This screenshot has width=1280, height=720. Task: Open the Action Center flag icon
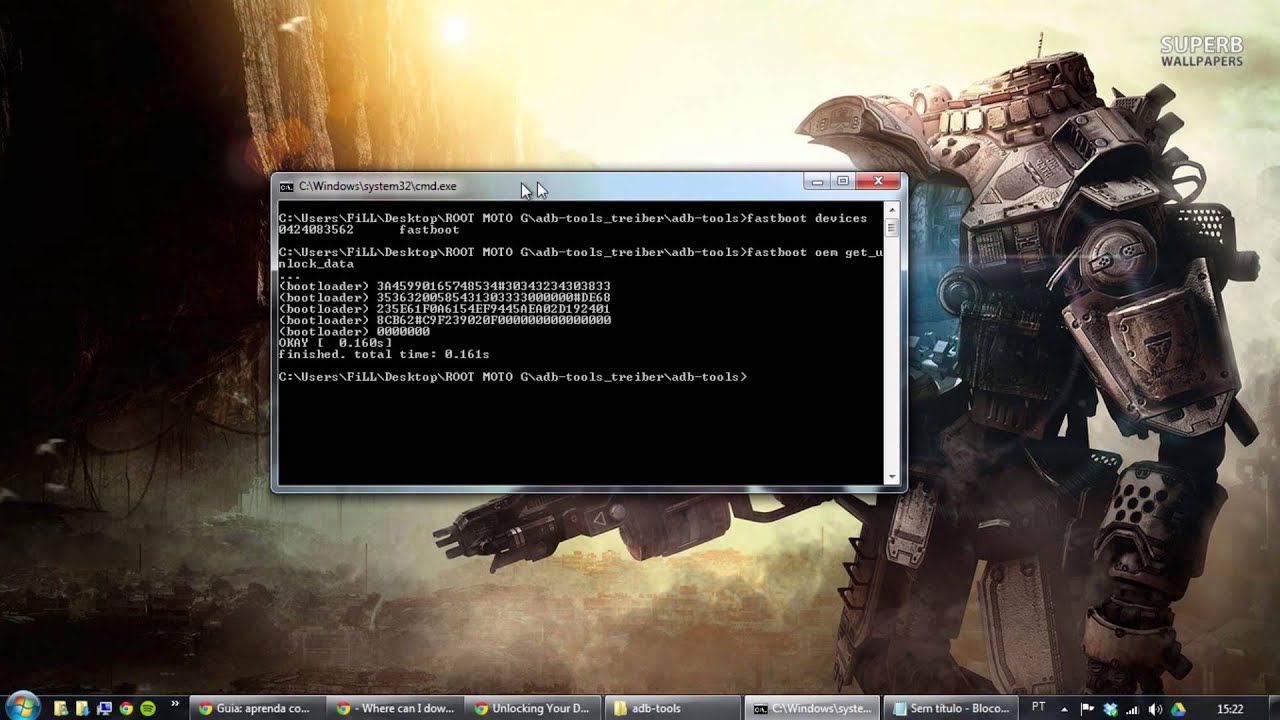click(1087, 708)
